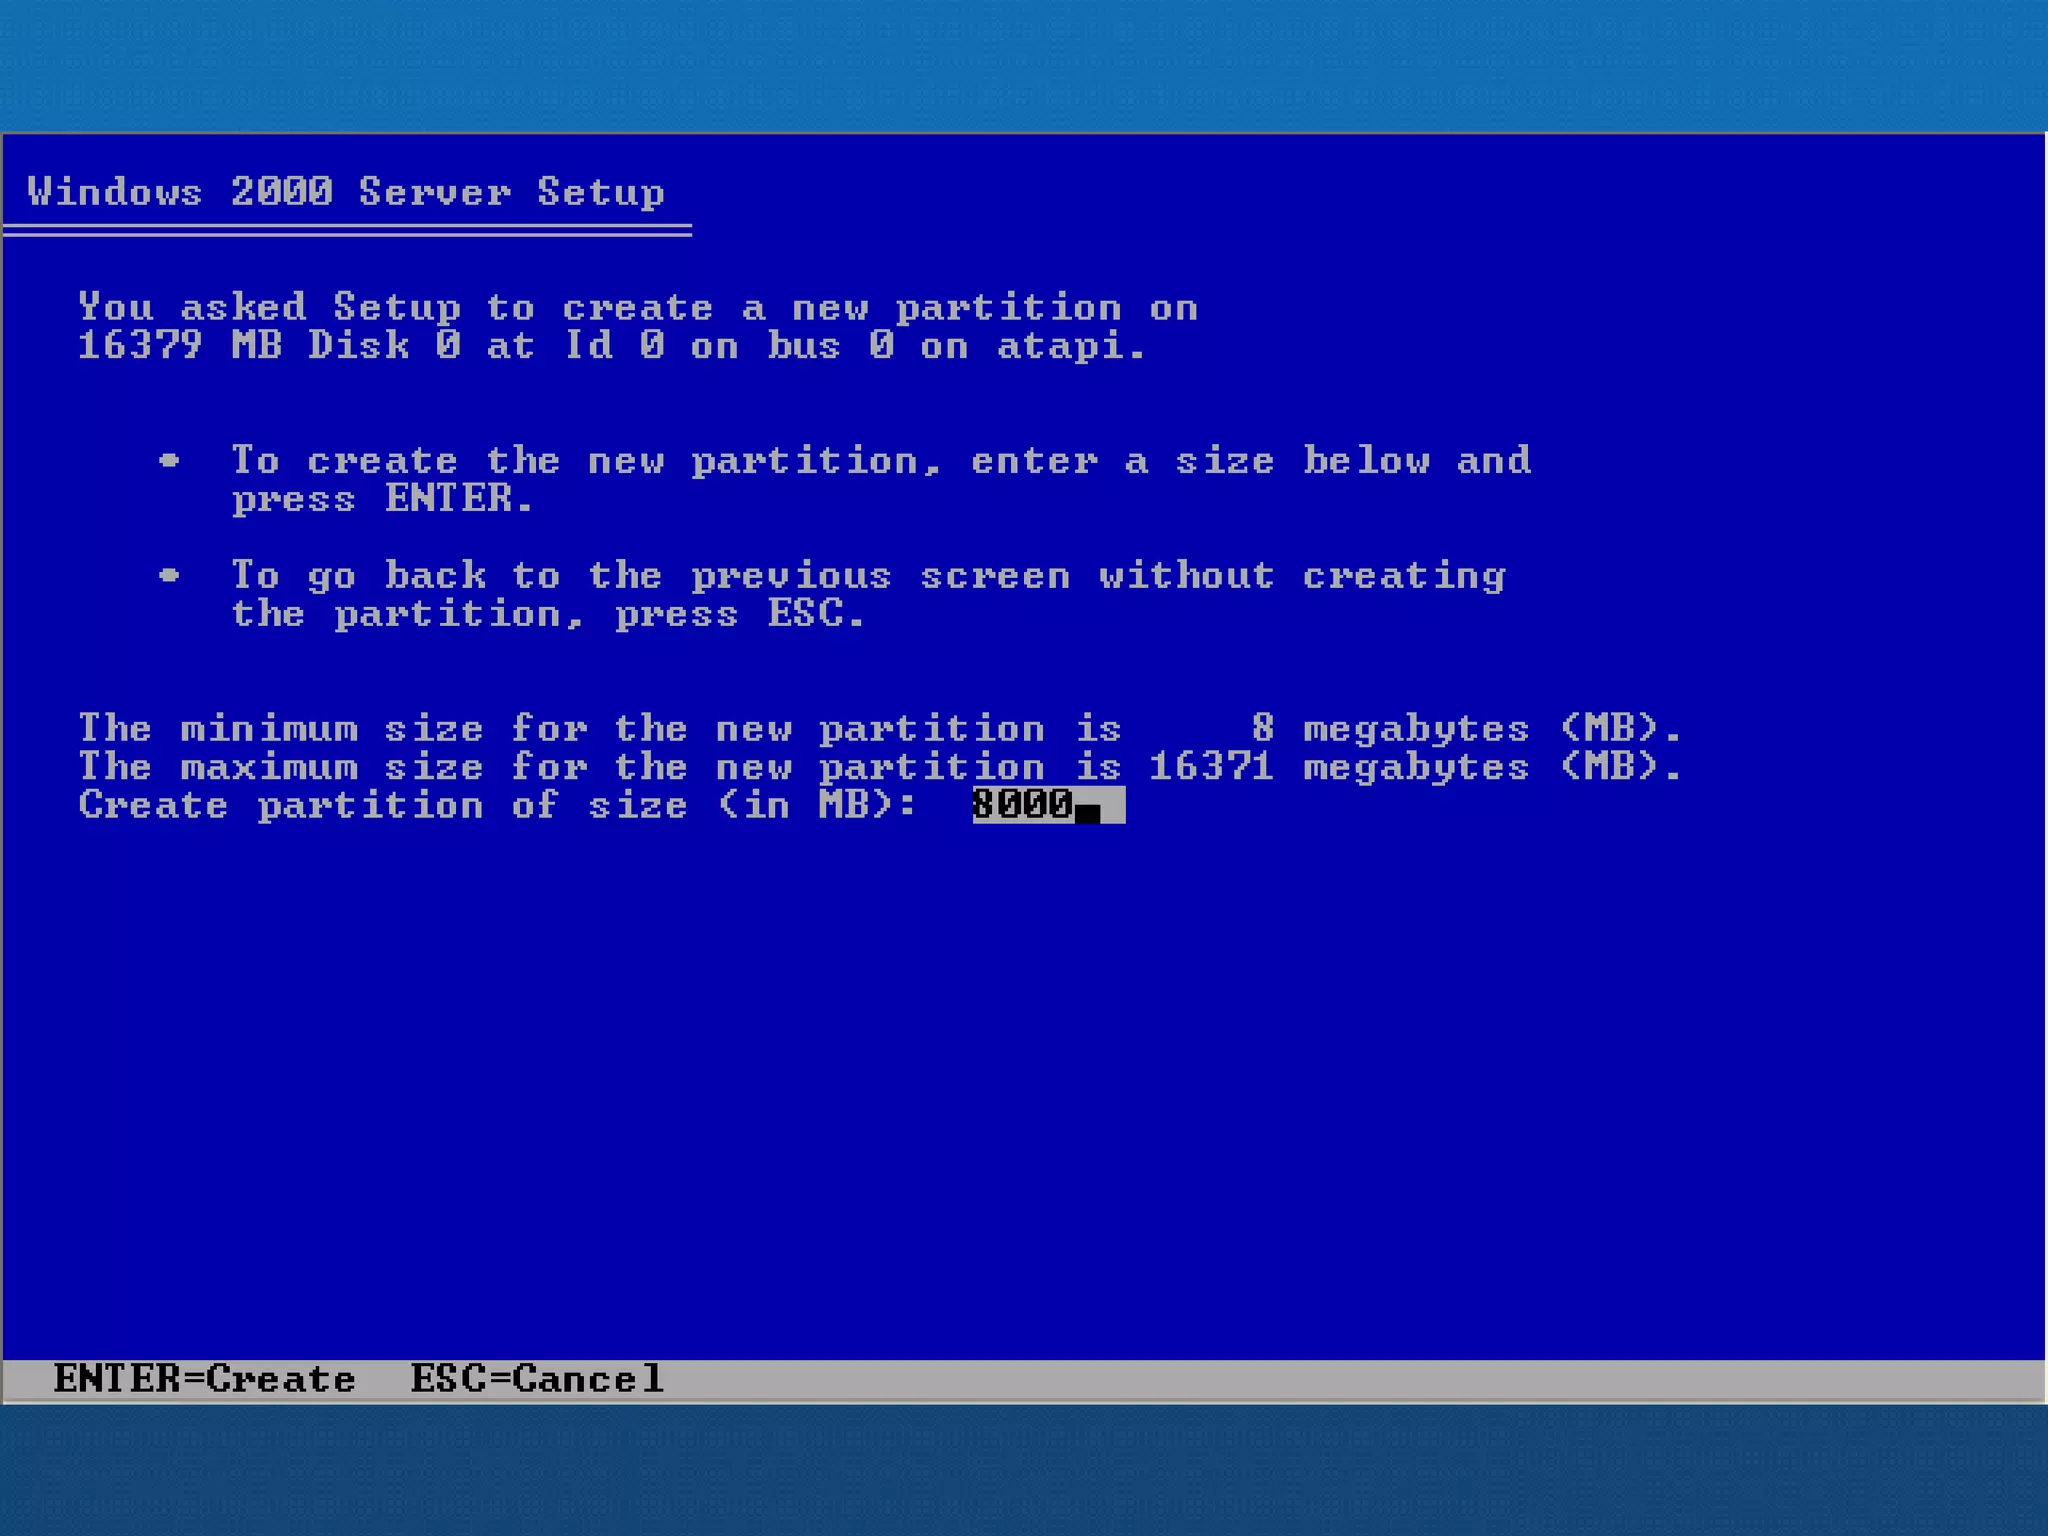The width and height of the screenshot is (2048, 1536).
Task: Click the 16379 MB Disk 0 text
Action: coord(270,346)
